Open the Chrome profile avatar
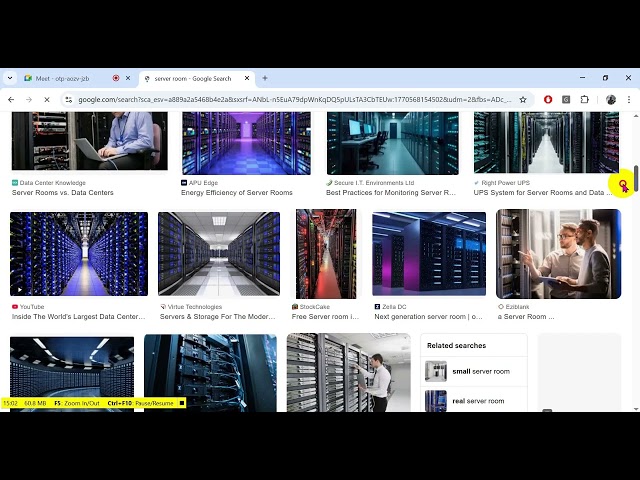The image size is (640, 480). 611,100
